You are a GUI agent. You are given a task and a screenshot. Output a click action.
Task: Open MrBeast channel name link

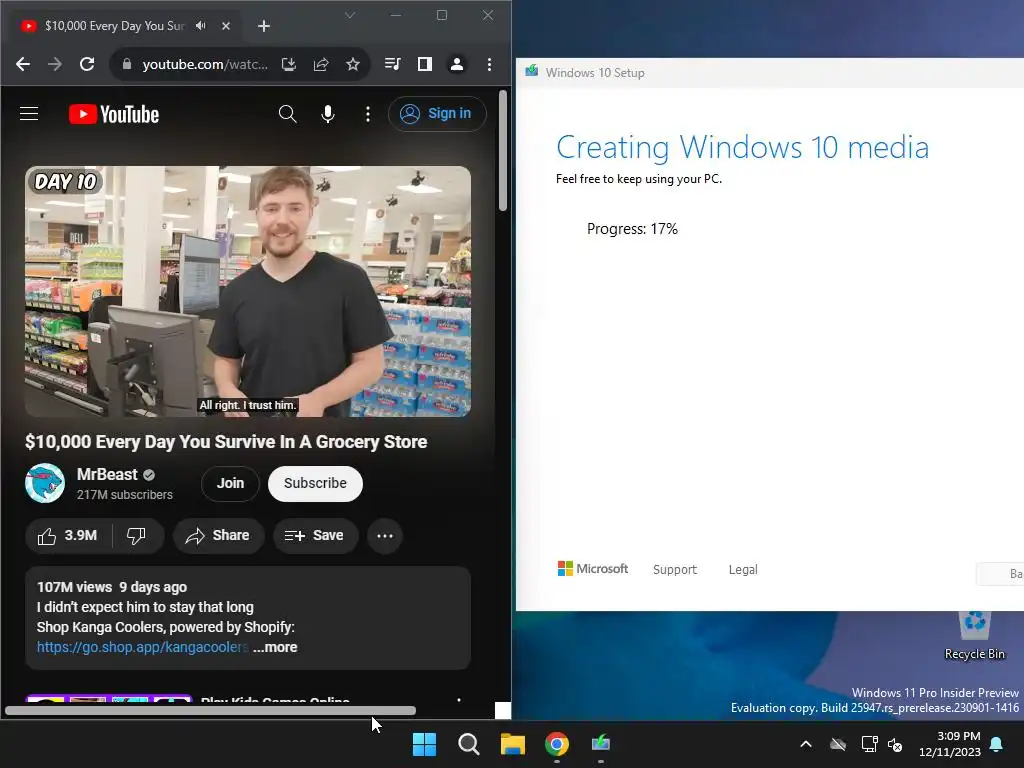[107, 474]
